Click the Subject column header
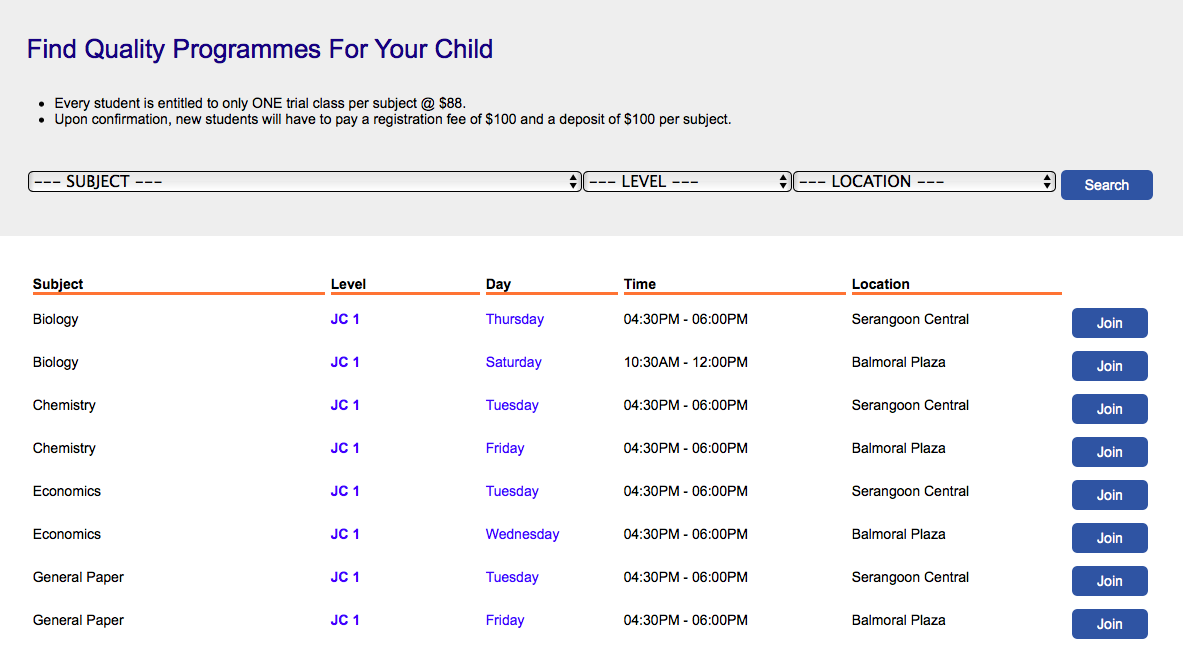1183x649 pixels. click(58, 284)
